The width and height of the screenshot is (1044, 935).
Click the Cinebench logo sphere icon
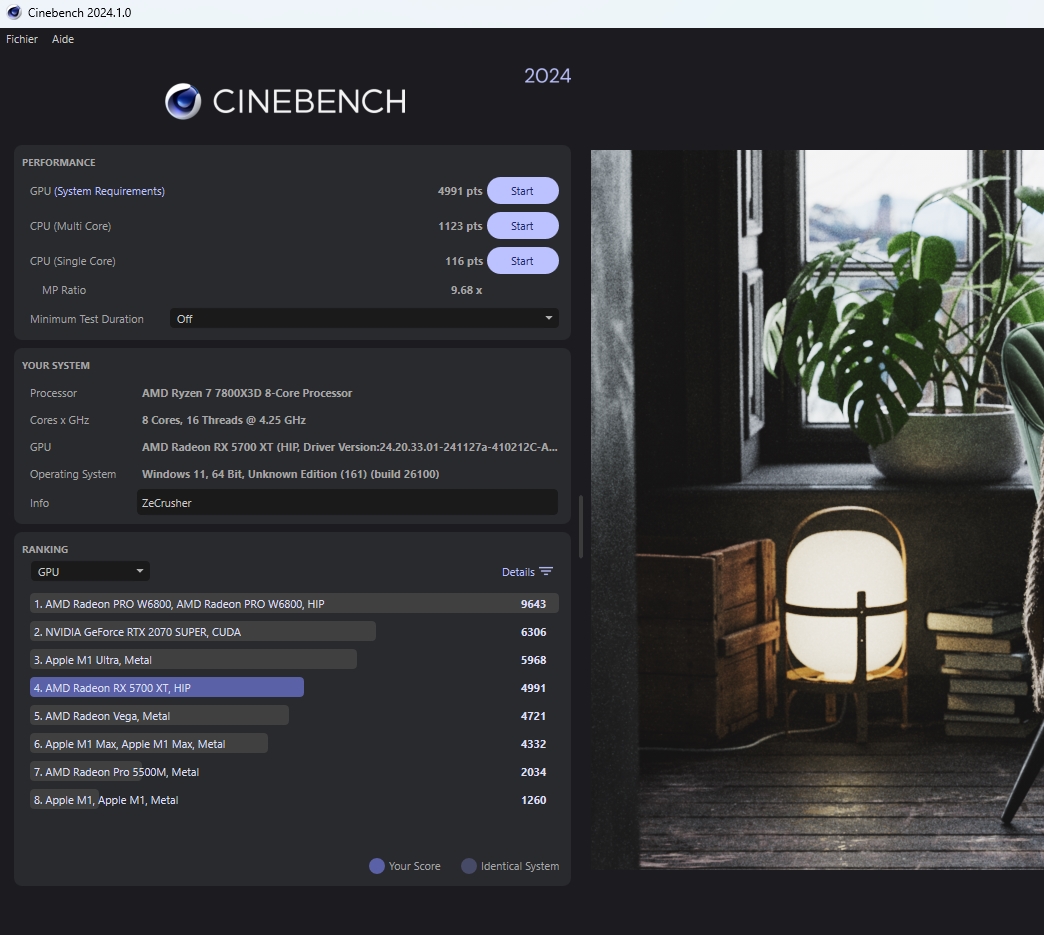point(183,101)
